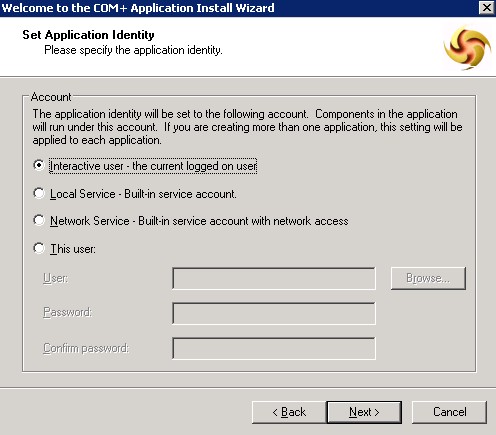Viewport: 496px width, 435px height.
Task: Click the Confirm password field
Action: point(274,349)
